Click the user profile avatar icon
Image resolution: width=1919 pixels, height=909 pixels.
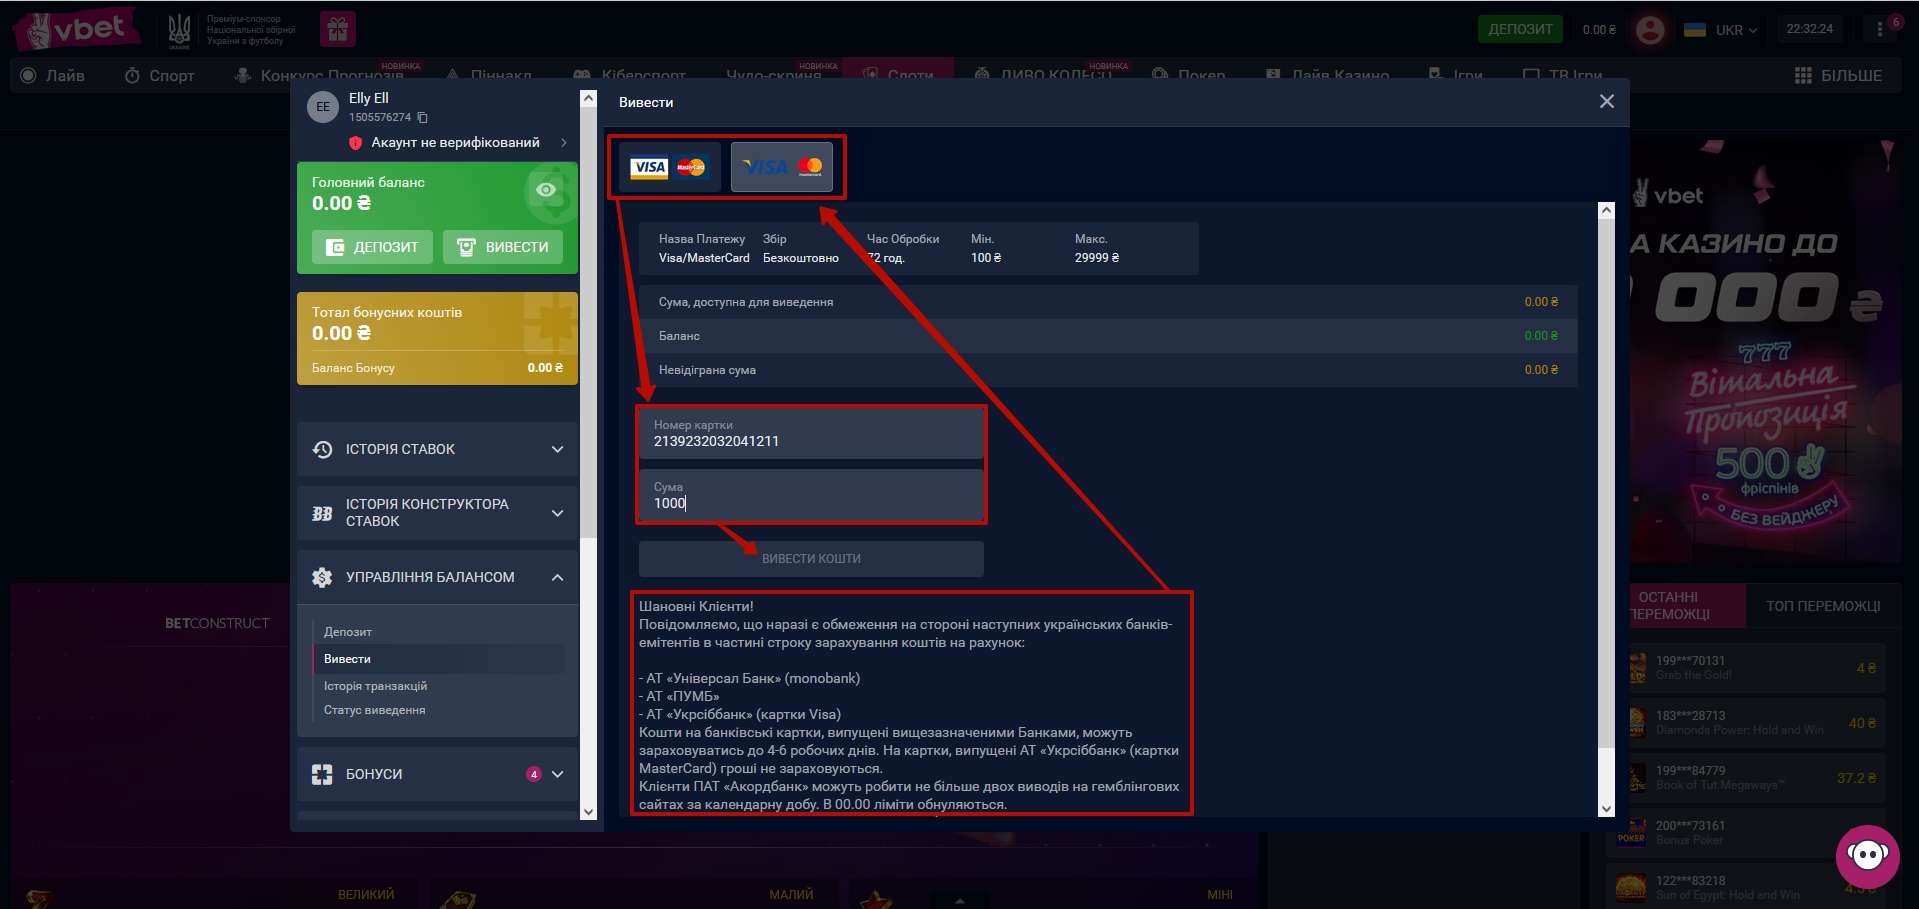[x=1649, y=30]
